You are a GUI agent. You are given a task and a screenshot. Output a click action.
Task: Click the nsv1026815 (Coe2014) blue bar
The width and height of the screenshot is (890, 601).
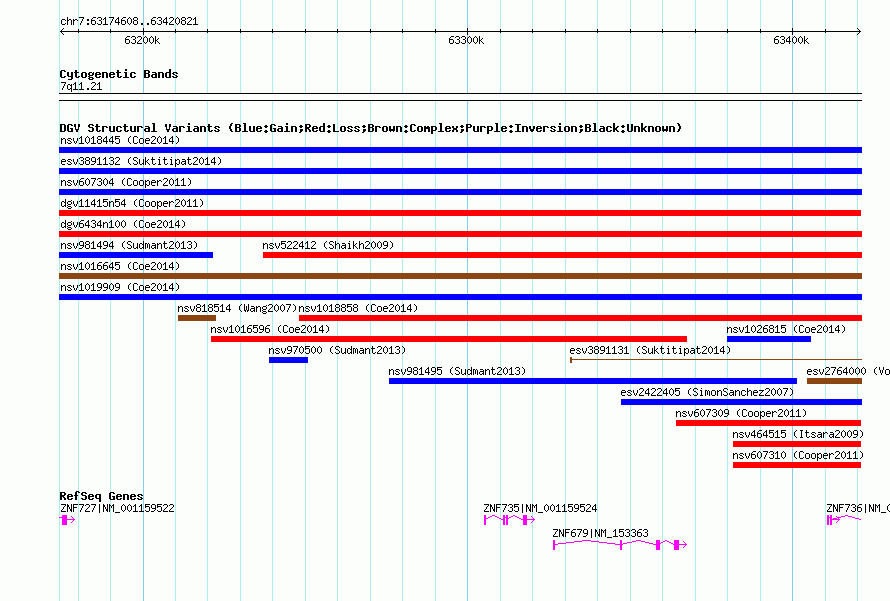[x=769, y=339]
